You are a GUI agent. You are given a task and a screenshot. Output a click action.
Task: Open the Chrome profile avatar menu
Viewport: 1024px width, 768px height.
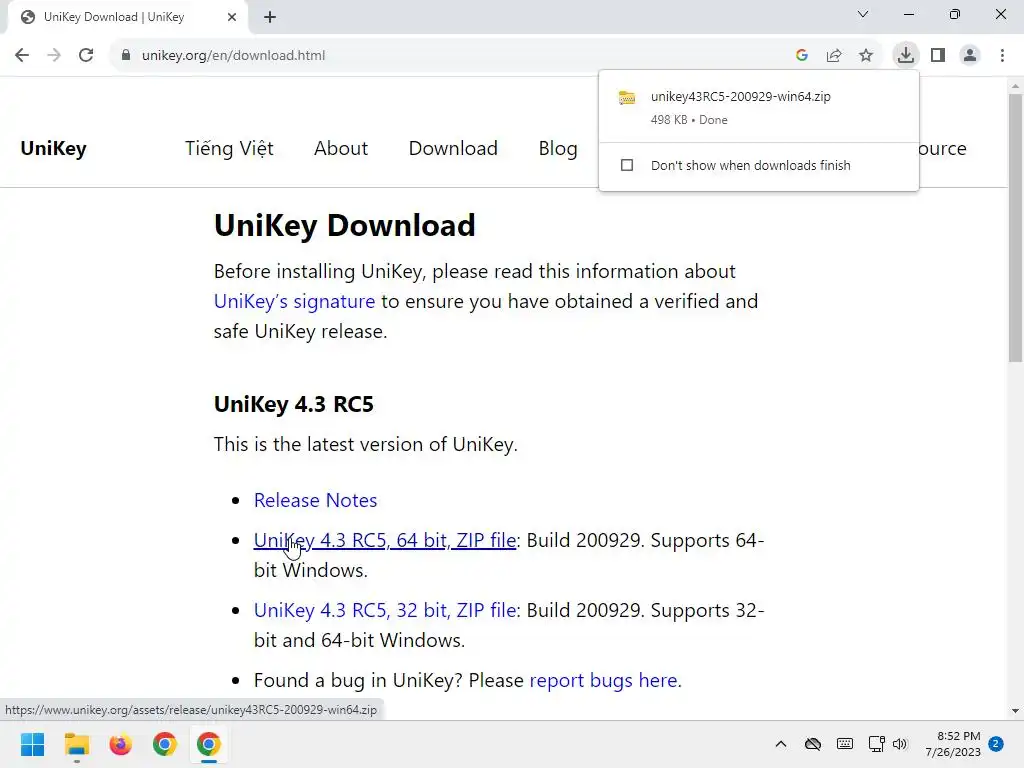pos(970,56)
